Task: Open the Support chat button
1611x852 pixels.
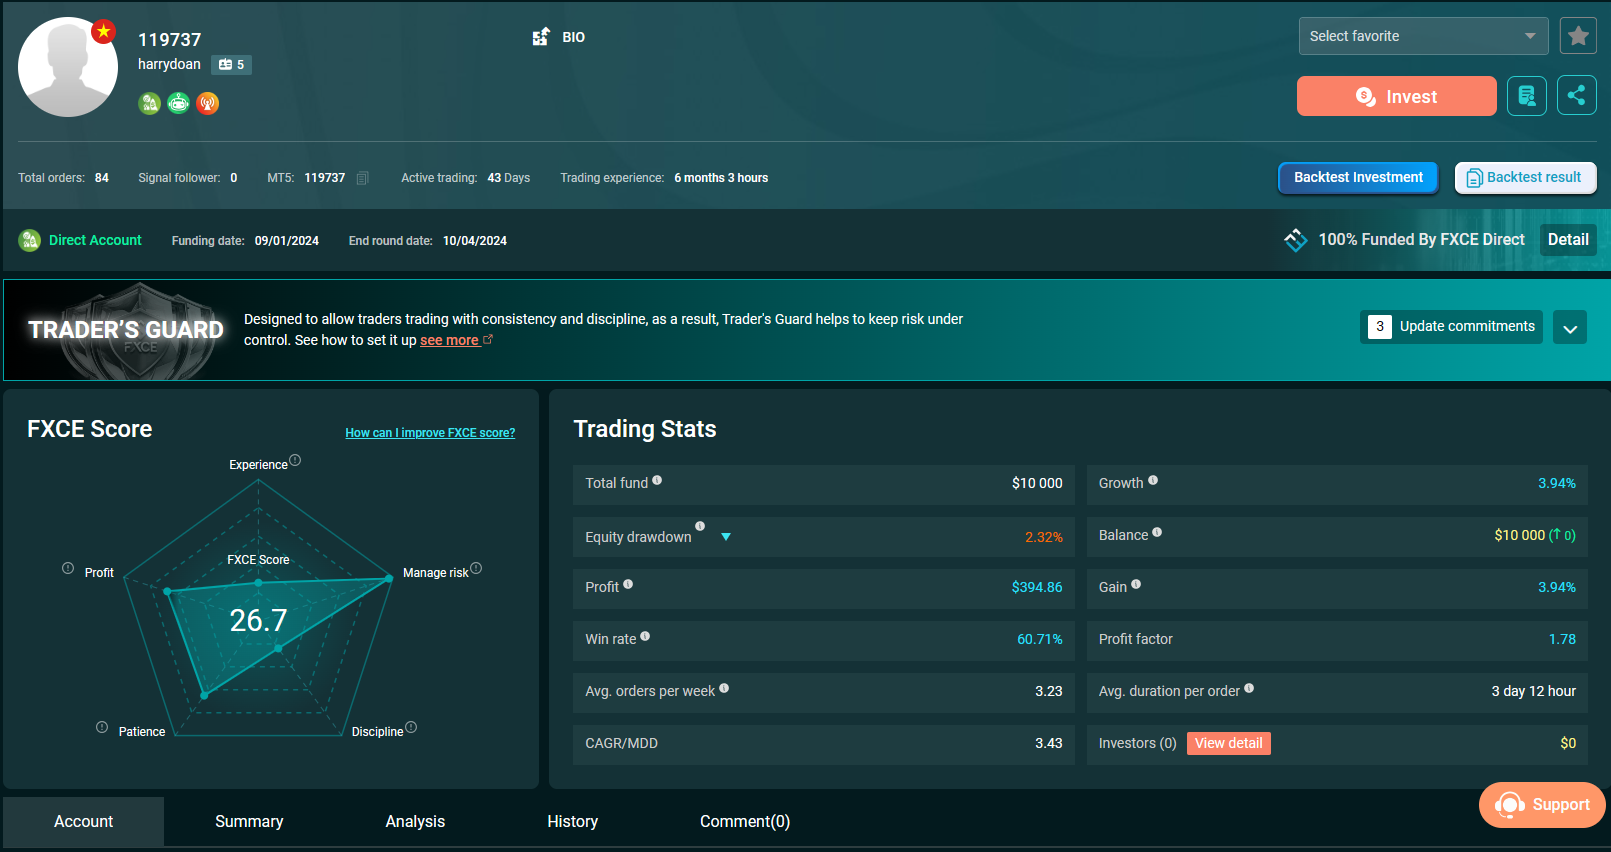Action: point(1542,805)
